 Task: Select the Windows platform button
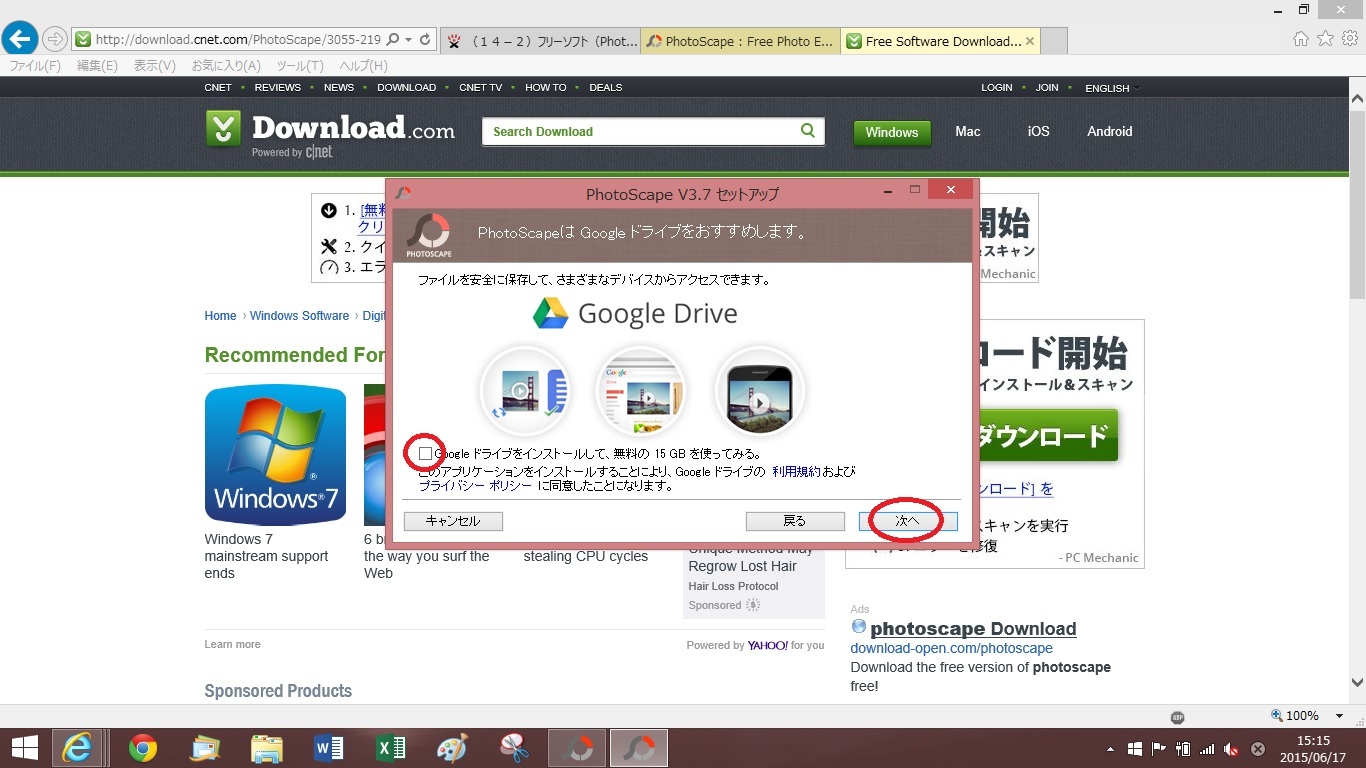892,132
